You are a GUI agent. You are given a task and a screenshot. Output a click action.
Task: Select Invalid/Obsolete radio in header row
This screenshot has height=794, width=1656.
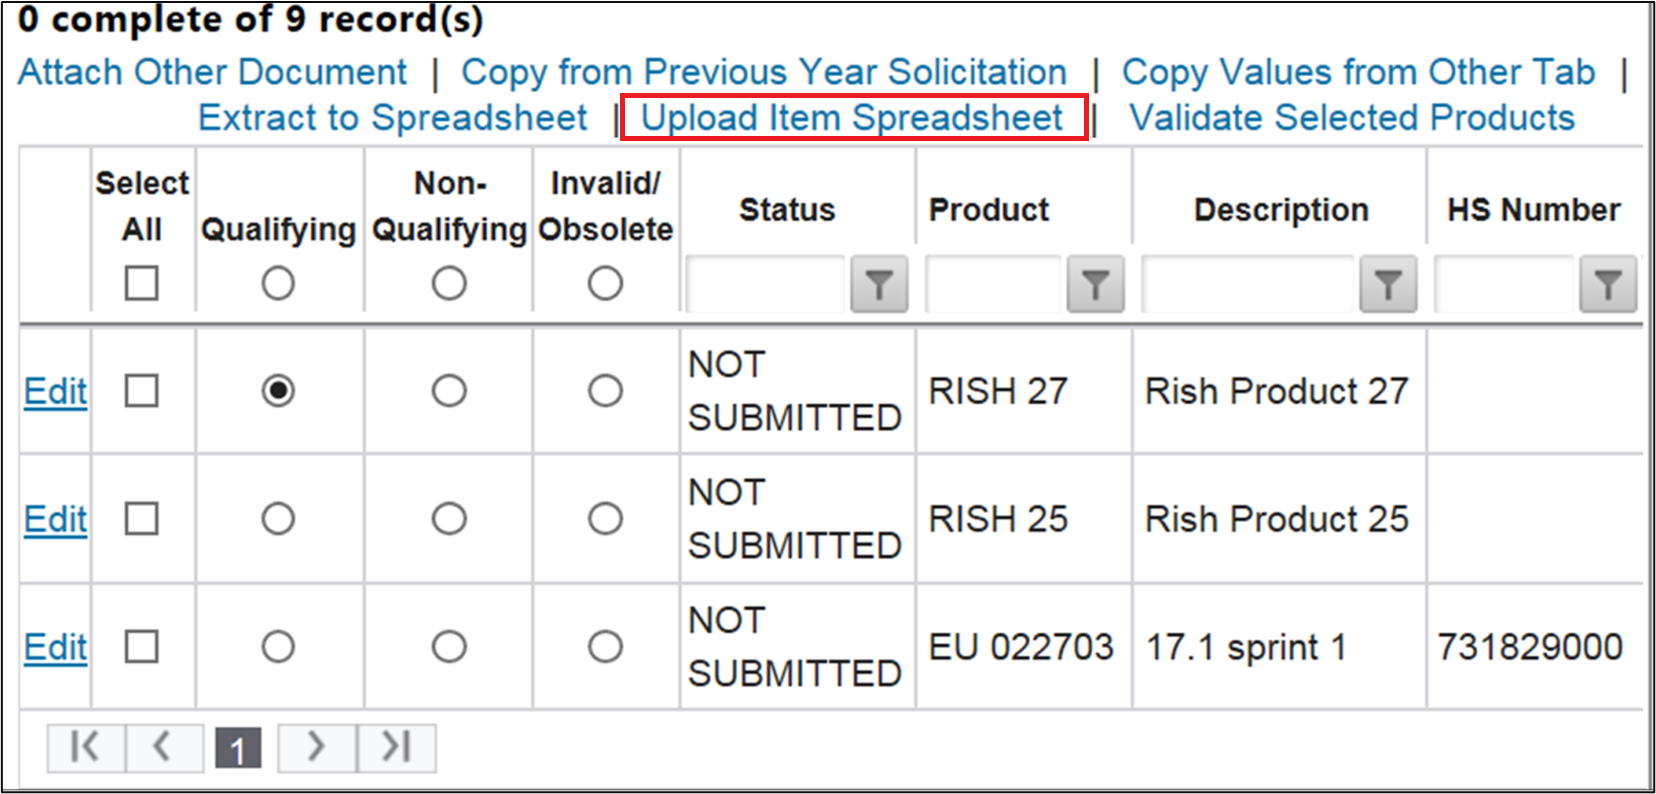click(x=605, y=283)
